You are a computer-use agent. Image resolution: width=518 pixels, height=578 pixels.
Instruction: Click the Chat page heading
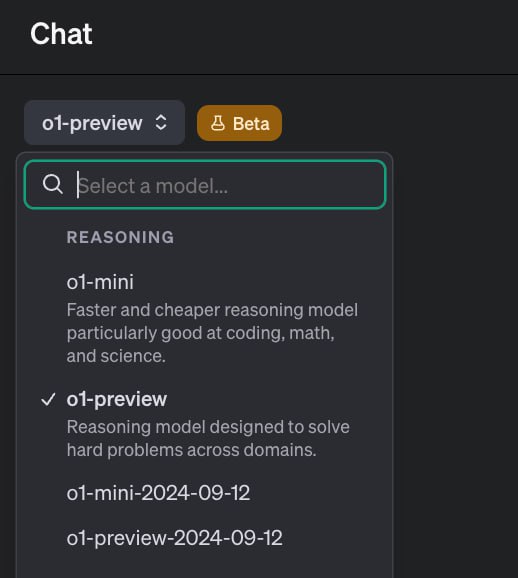(61, 34)
